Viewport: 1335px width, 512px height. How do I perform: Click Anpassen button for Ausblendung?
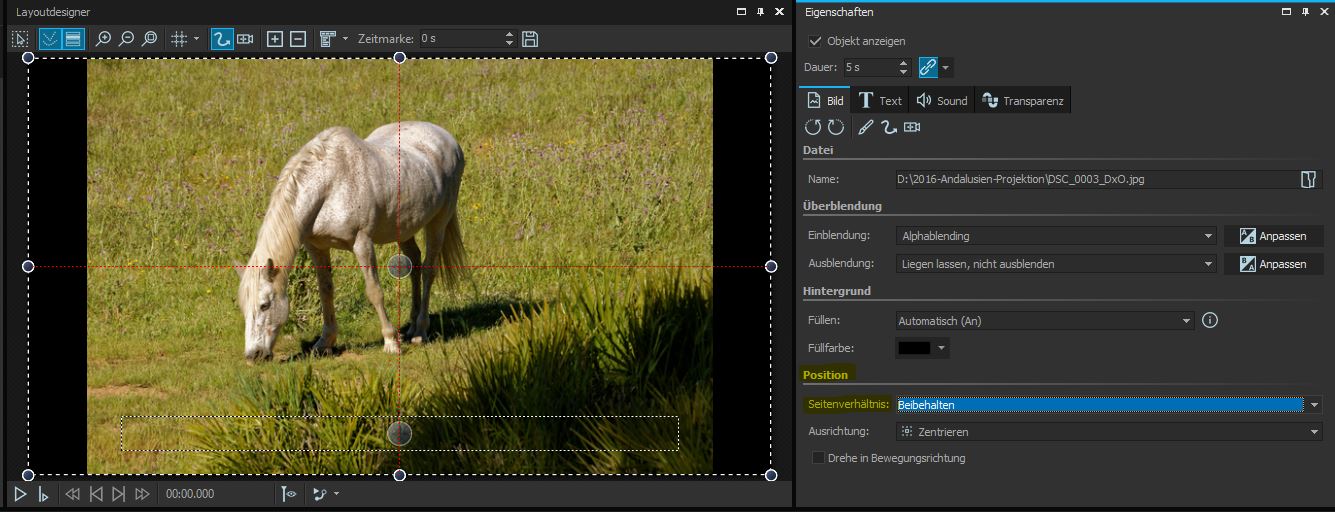1273,264
